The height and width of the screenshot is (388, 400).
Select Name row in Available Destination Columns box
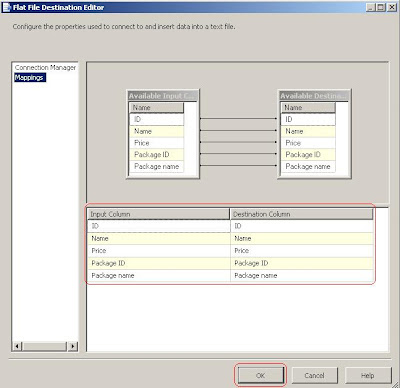coord(308,131)
